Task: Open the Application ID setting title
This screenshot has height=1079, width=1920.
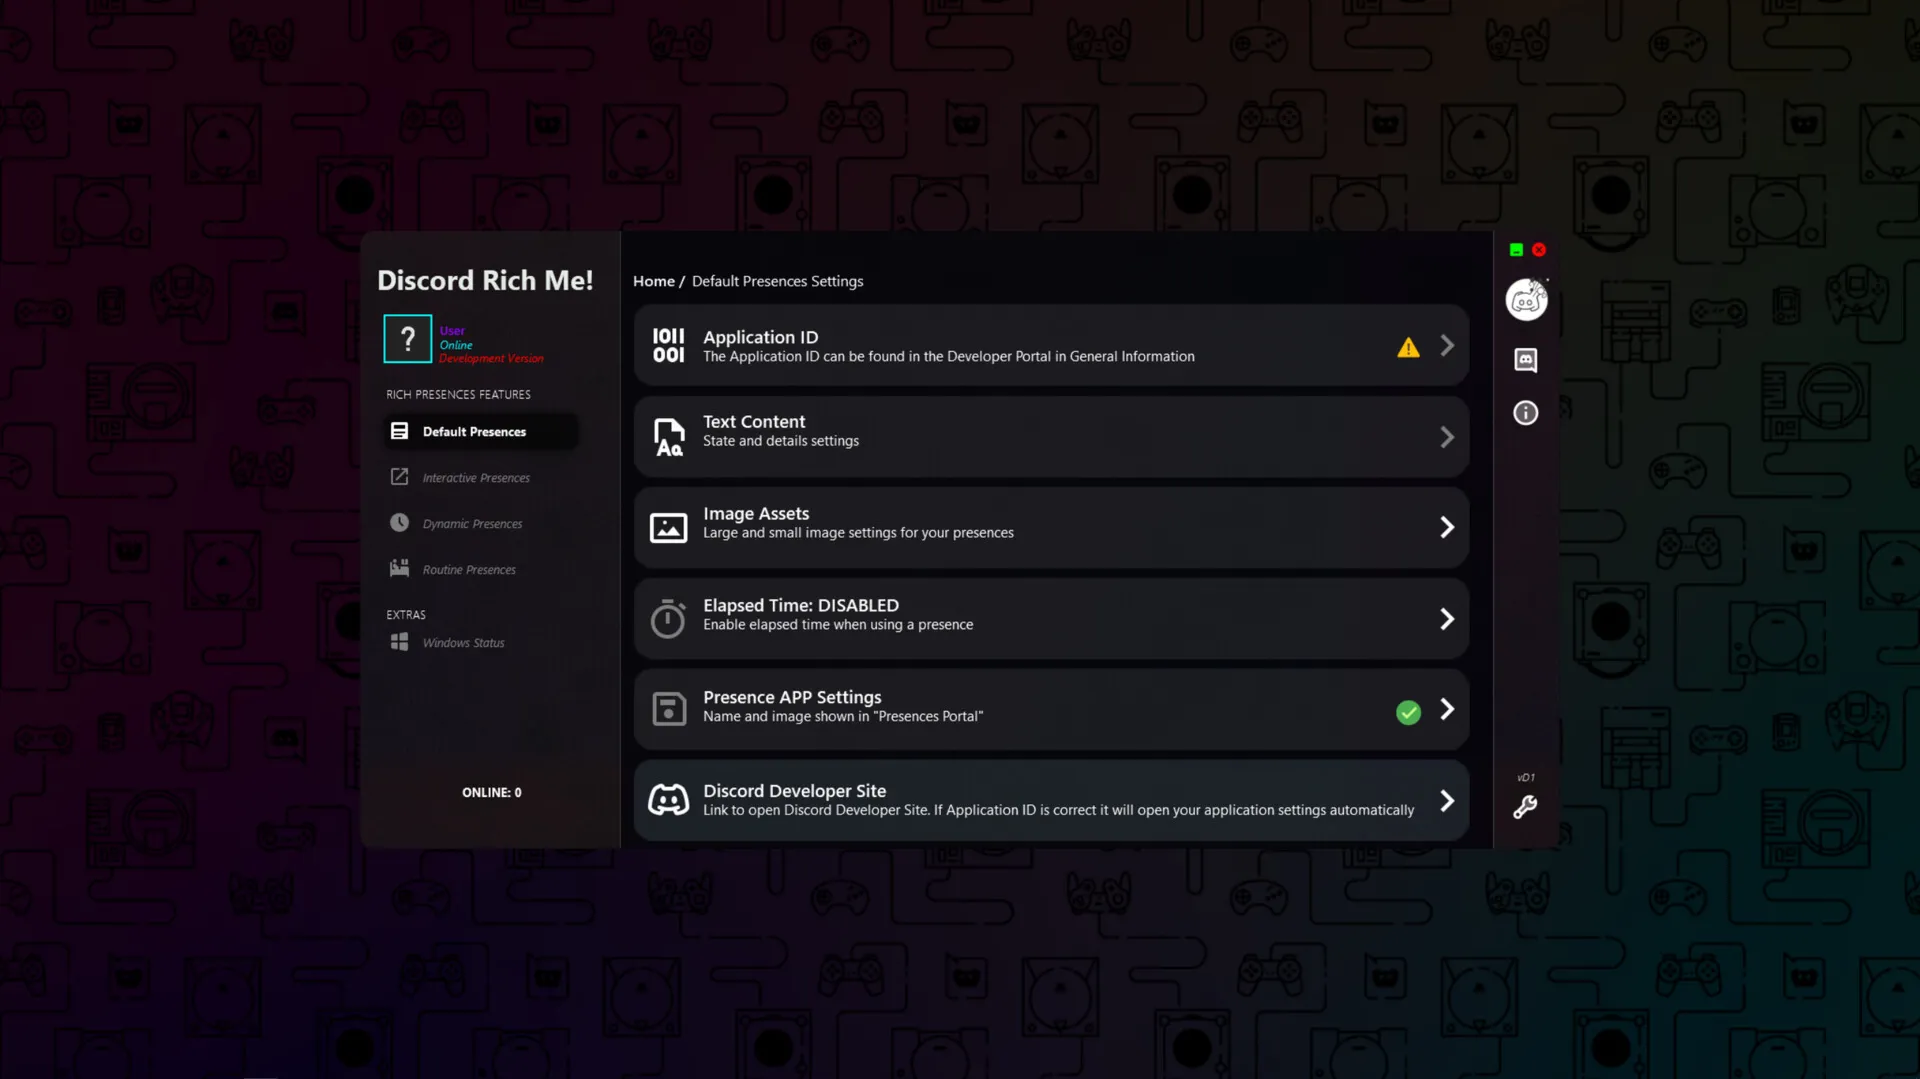Action: pyautogui.click(x=760, y=337)
